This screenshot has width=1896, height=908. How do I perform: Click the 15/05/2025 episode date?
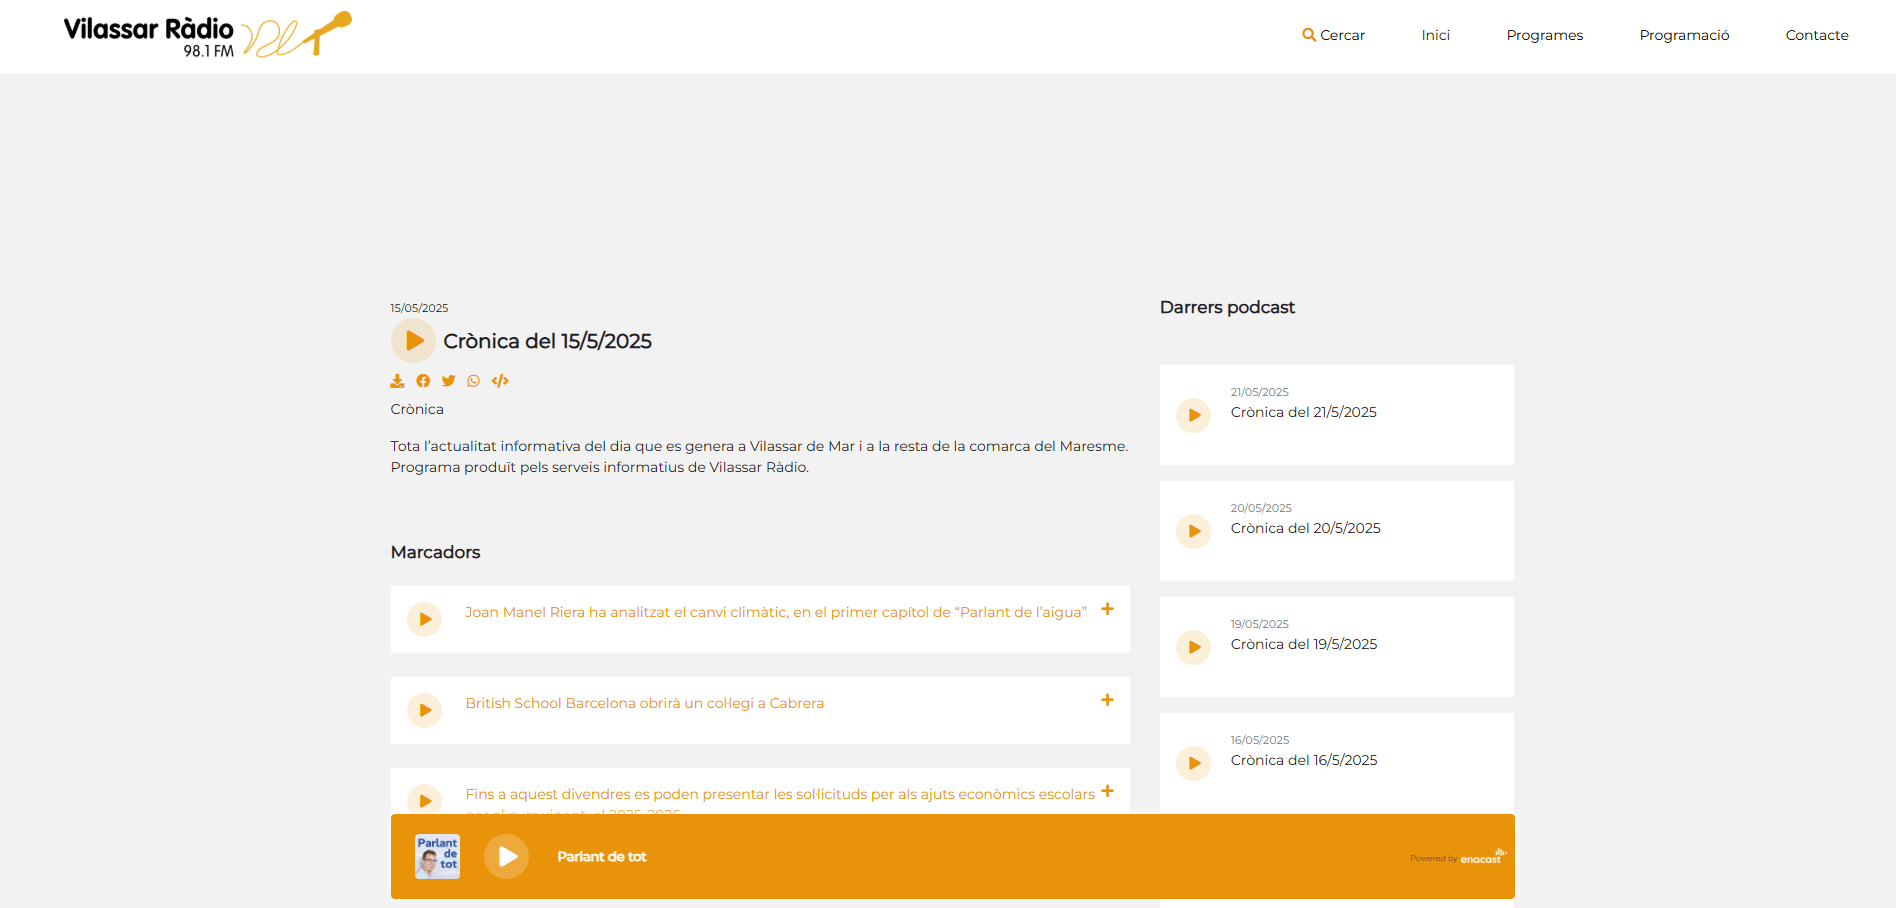(x=419, y=308)
